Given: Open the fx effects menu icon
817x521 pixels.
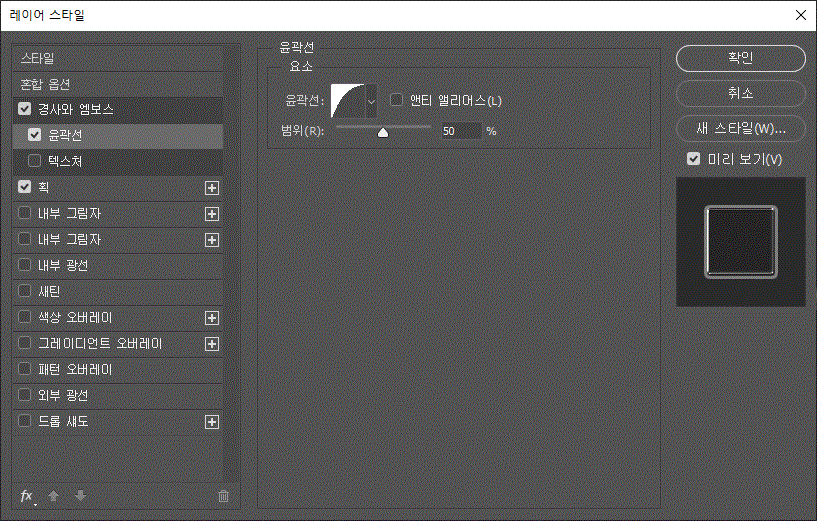Looking at the screenshot, I should tap(28, 496).
